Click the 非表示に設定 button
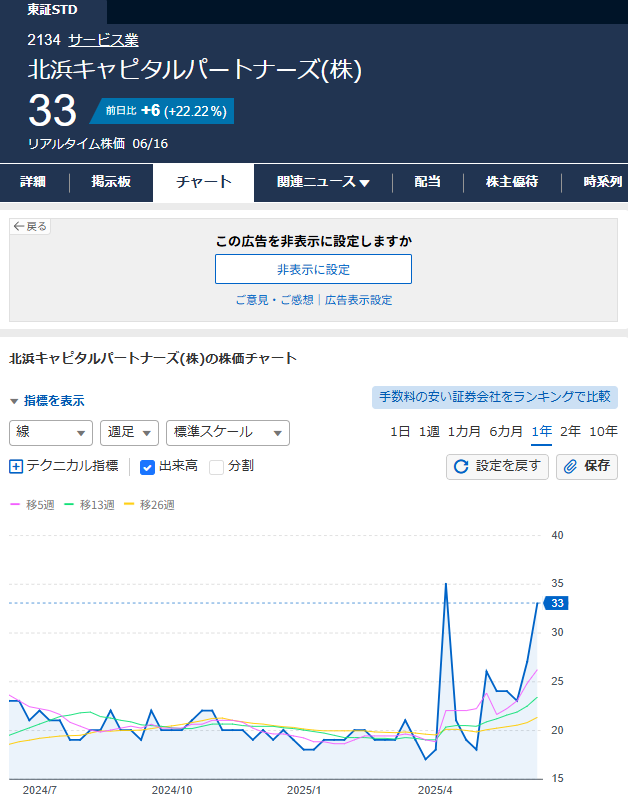 313,269
